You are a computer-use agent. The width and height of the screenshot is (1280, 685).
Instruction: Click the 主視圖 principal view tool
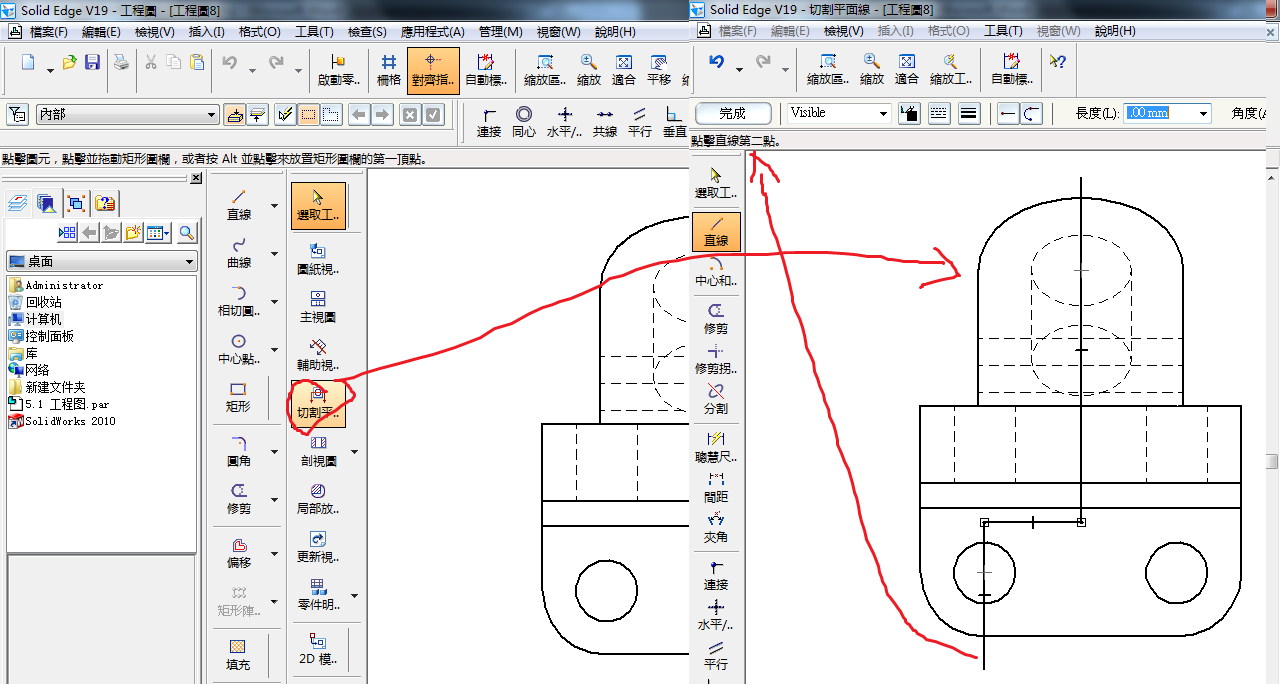coord(318,307)
